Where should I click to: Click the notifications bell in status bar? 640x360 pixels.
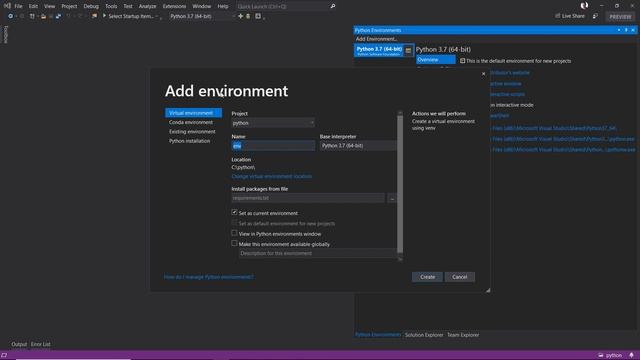tap(631, 355)
